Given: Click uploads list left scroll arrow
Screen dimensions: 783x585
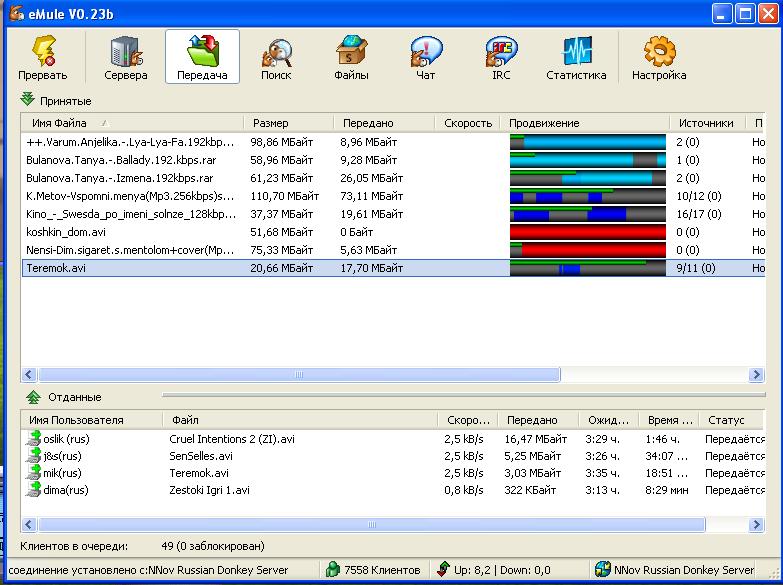Looking at the screenshot, I should tap(29, 525).
